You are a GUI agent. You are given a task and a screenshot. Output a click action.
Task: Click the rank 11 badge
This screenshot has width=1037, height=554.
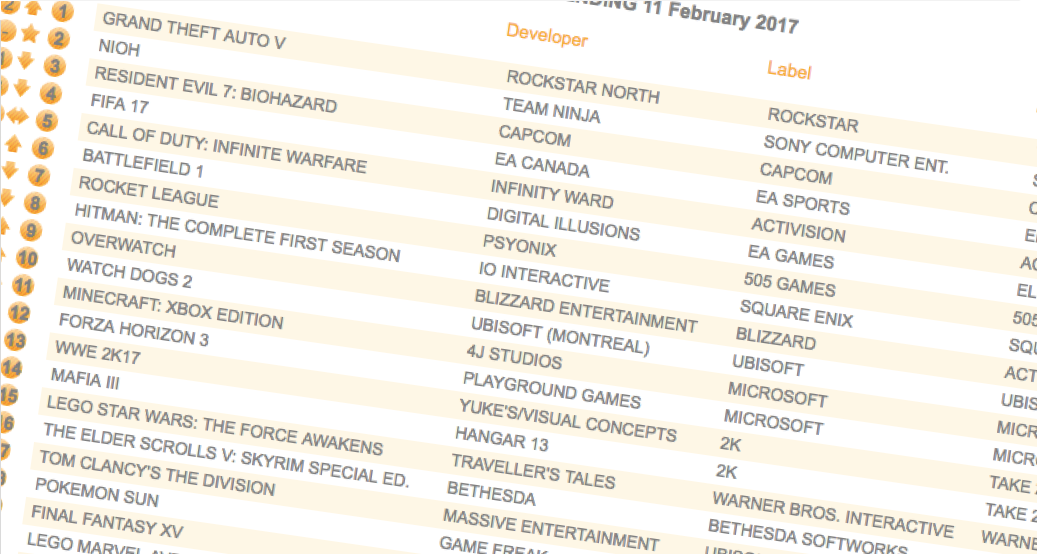(x=22, y=286)
